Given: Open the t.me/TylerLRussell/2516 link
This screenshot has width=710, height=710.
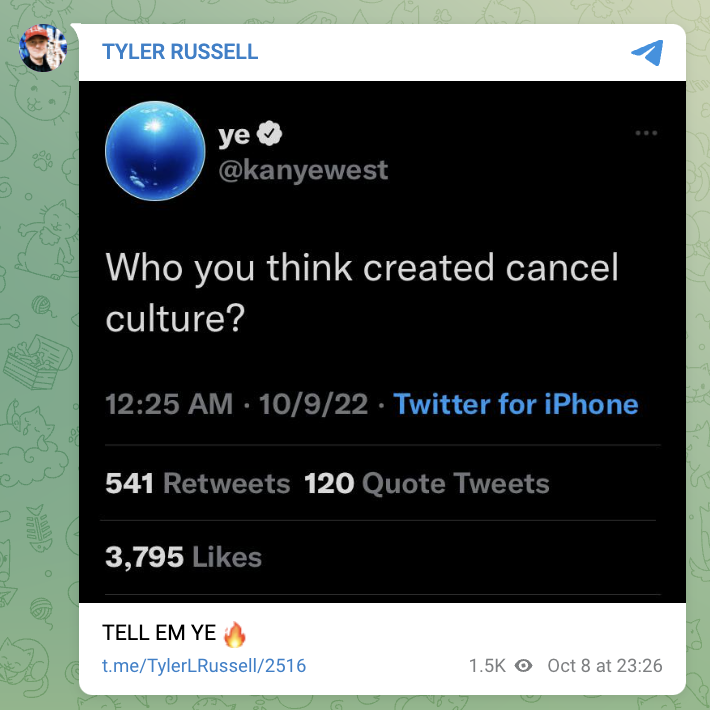Looking at the screenshot, I should (204, 665).
